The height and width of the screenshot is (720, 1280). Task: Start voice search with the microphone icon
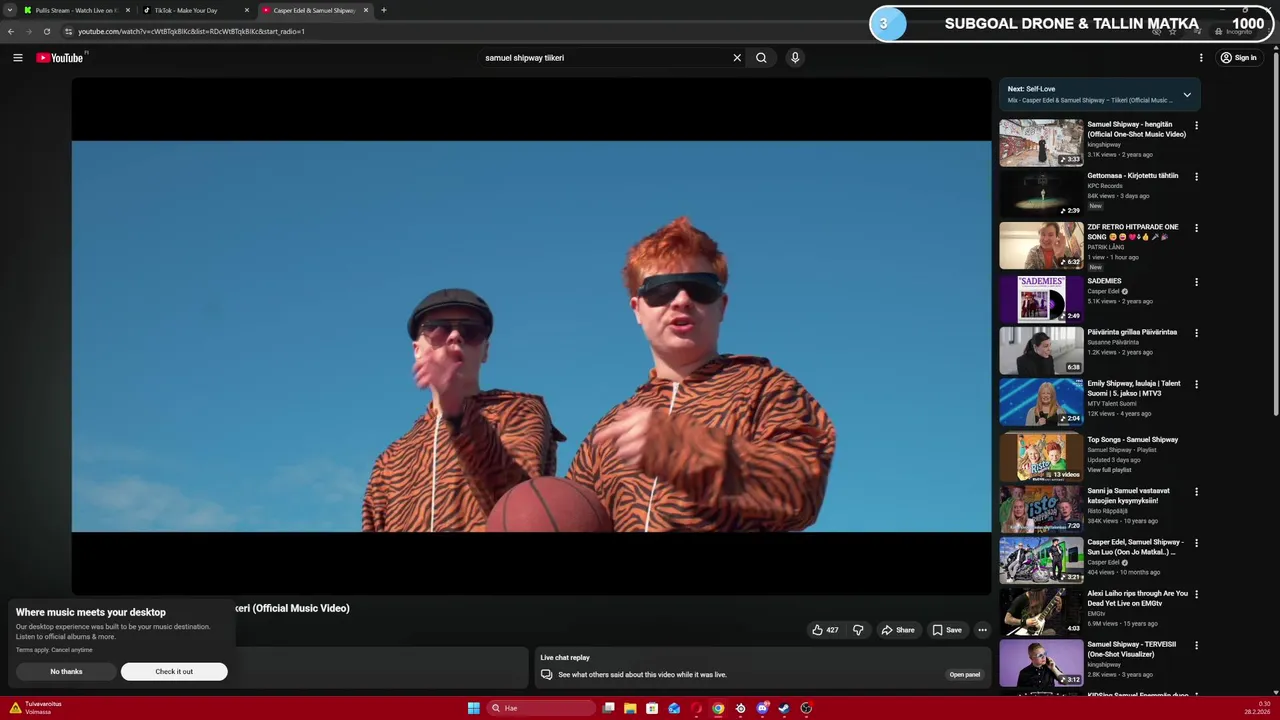[795, 58]
